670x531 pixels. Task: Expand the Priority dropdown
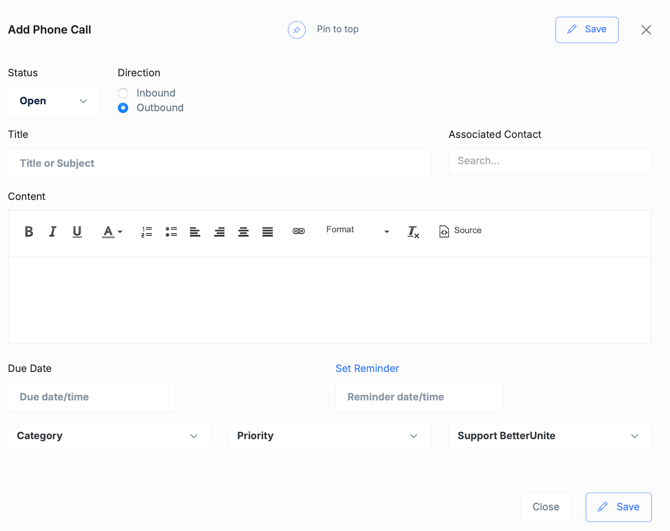[x=329, y=436]
